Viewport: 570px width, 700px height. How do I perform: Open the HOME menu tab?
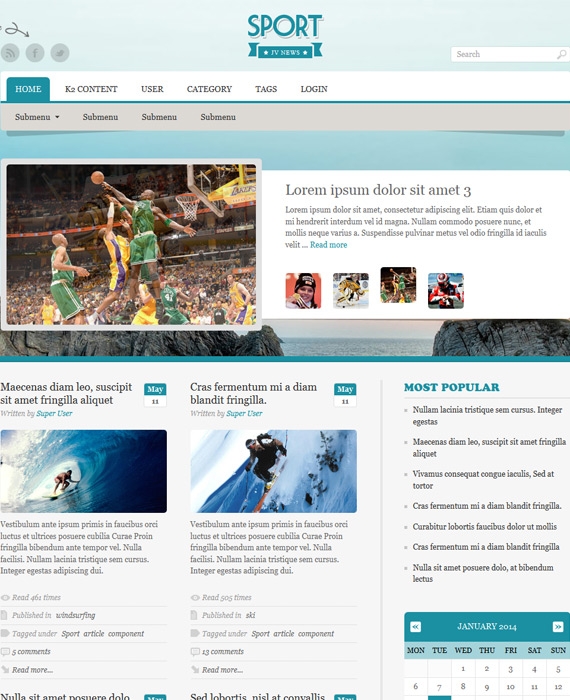(x=28, y=89)
